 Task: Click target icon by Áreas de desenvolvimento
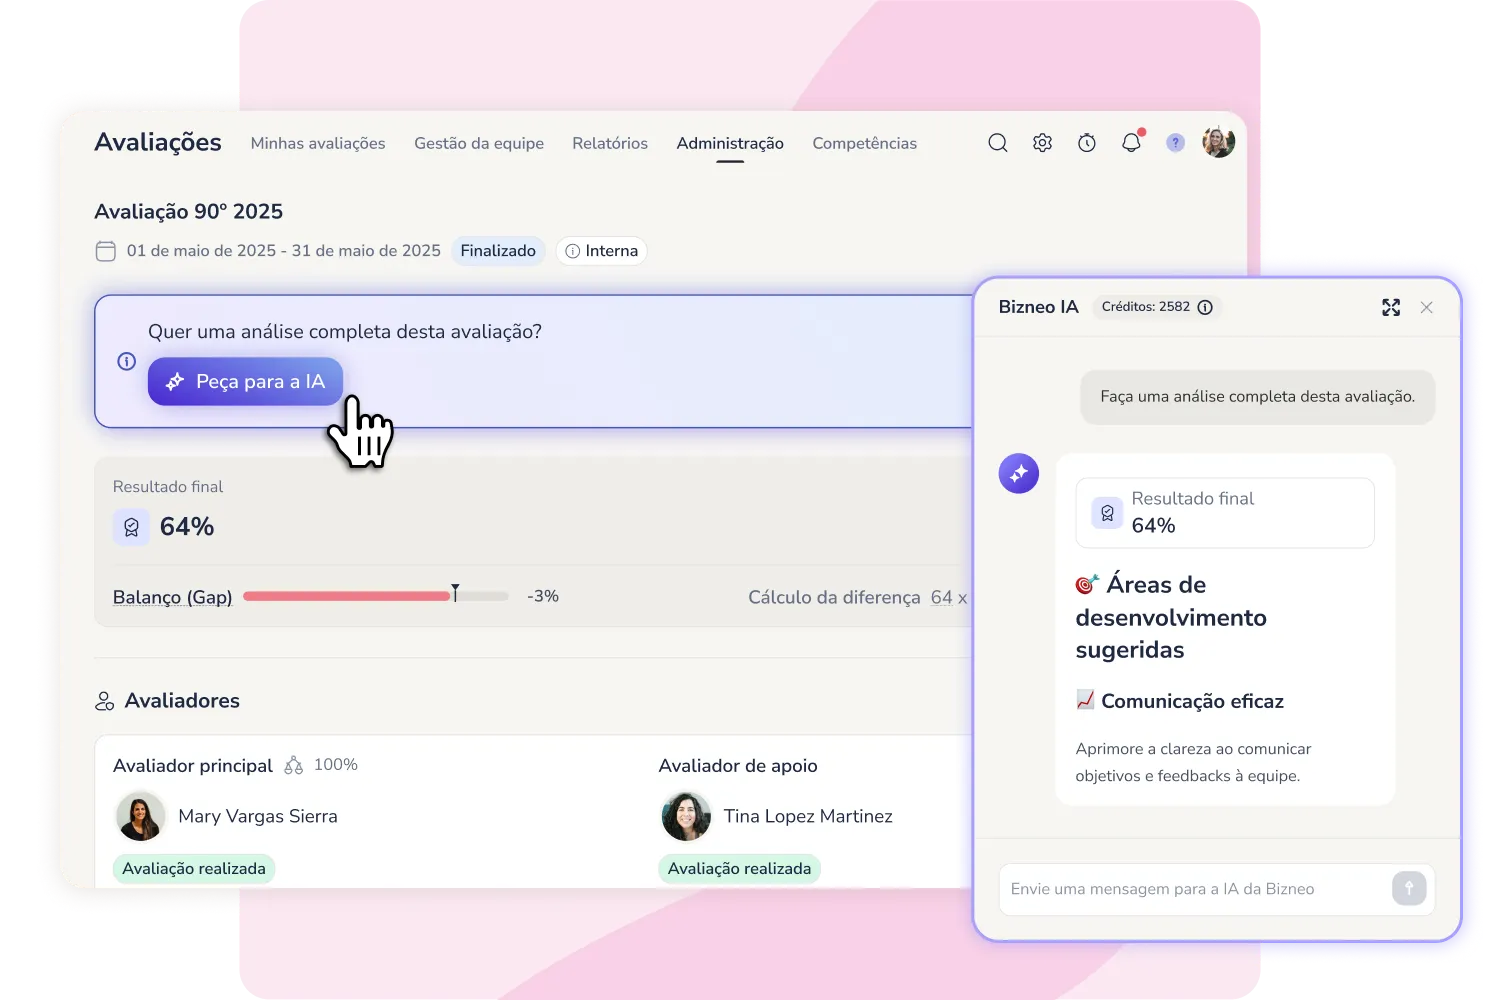click(x=1087, y=583)
